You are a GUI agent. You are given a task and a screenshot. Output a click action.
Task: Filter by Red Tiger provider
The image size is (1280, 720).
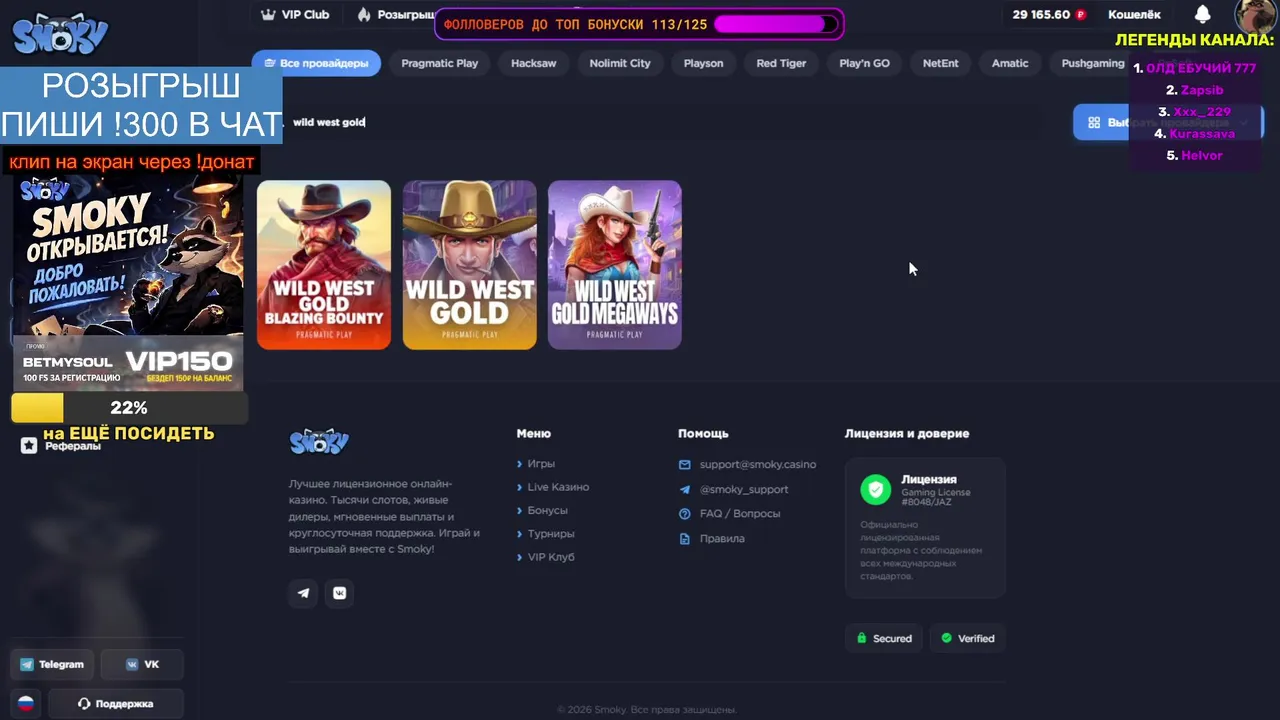pyautogui.click(x=781, y=63)
